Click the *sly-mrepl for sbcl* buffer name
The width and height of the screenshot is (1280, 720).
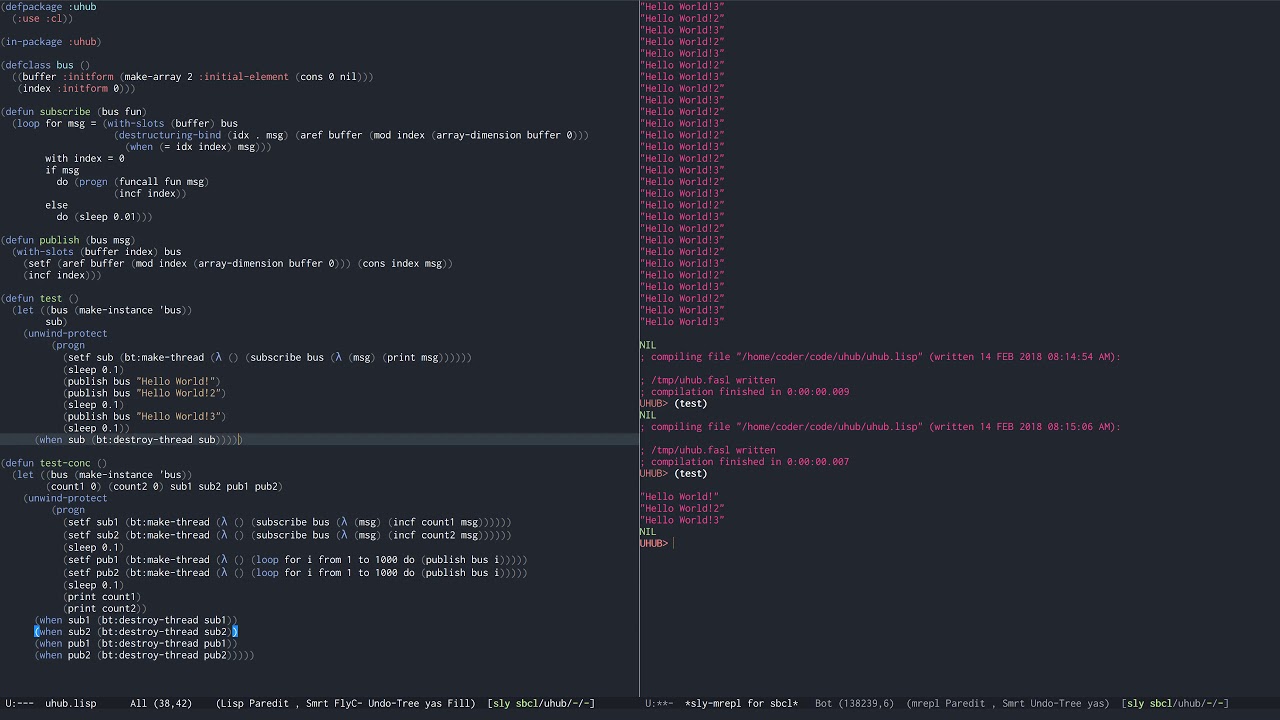tap(741, 704)
